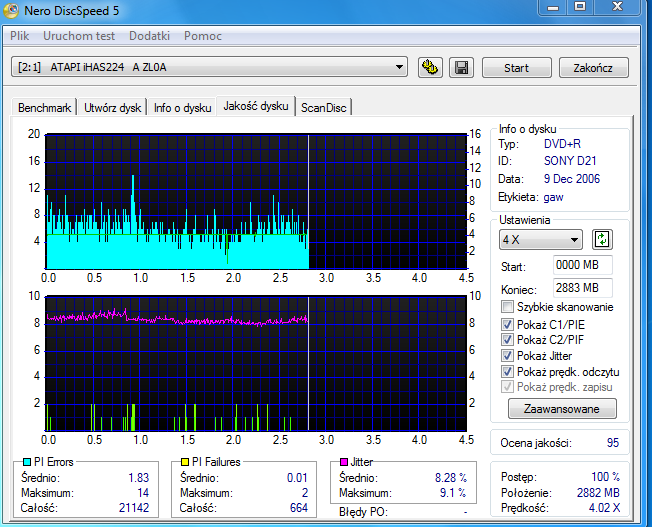Click the Etykieta value gaw
Screen dimensions: 652x527
(553, 197)
